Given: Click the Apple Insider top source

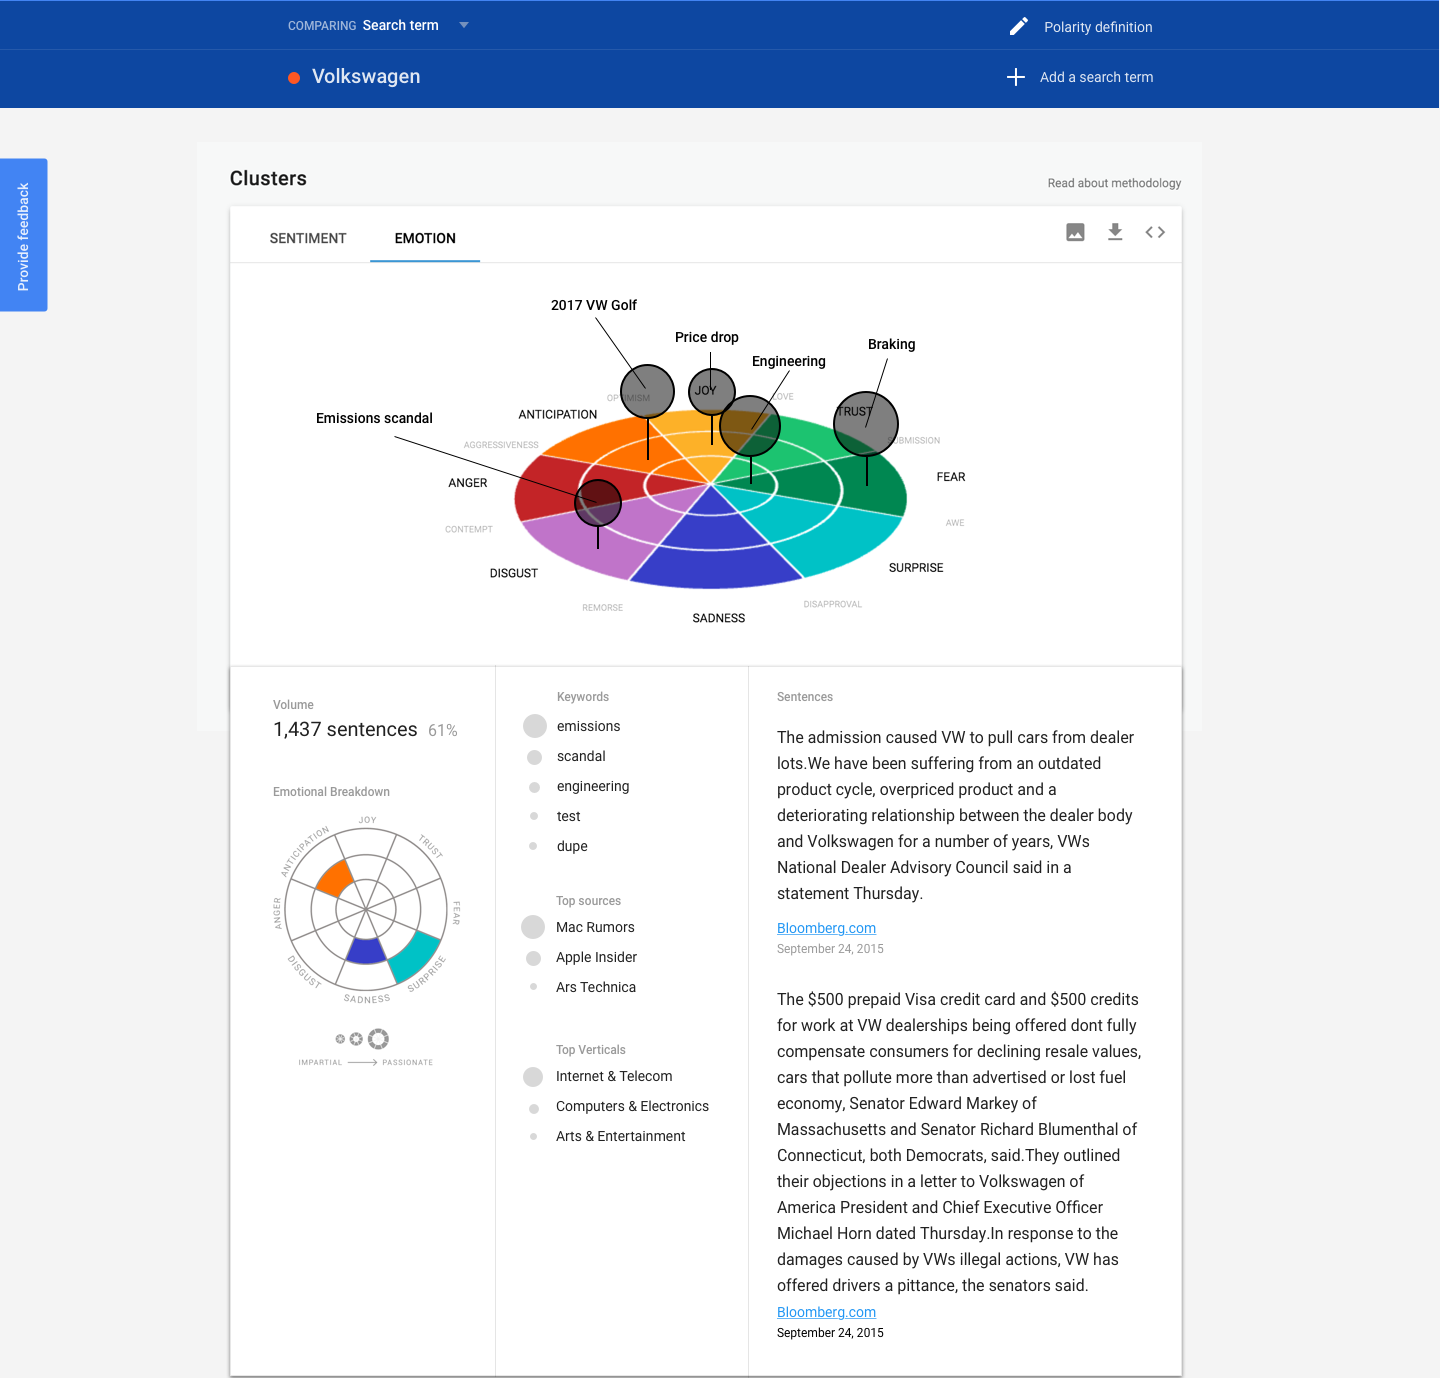Looking at the screenshot, I should [596, 957].
